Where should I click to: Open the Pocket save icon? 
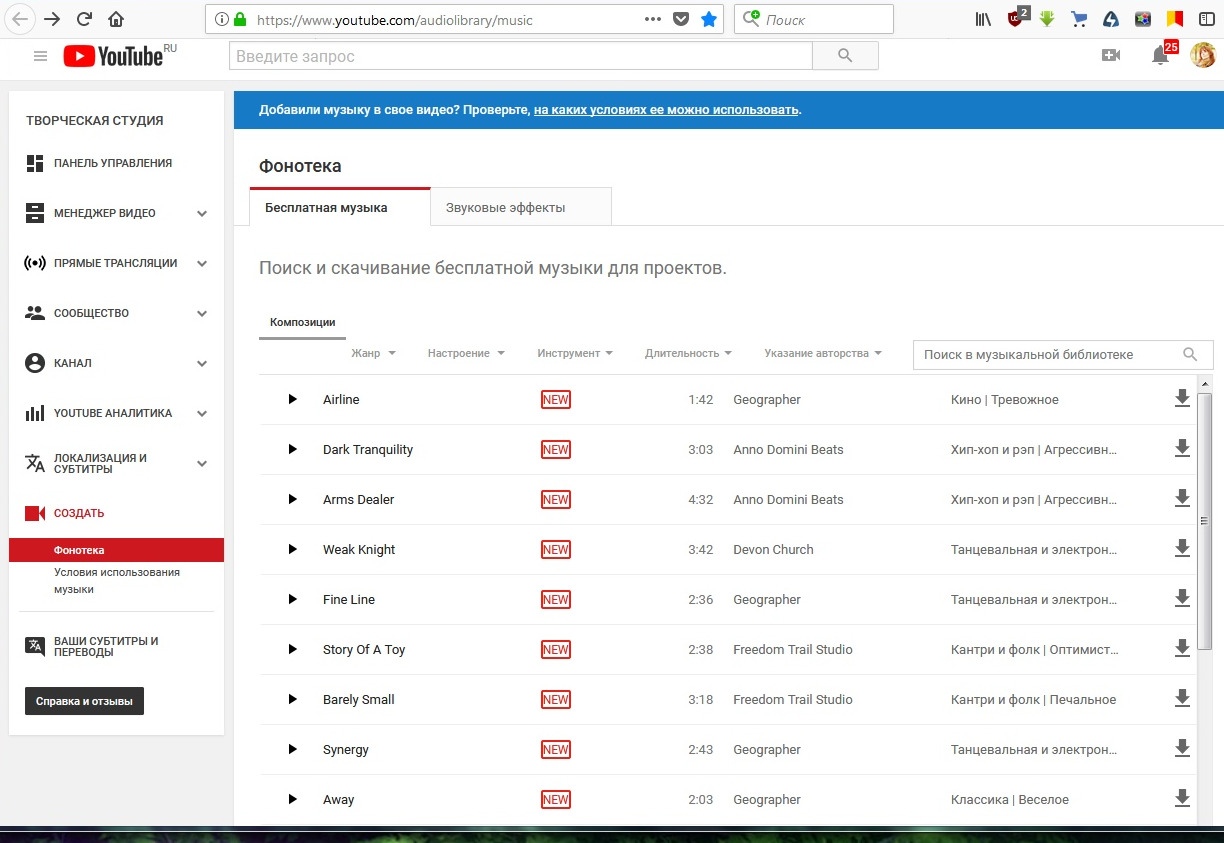click(681, 19)
